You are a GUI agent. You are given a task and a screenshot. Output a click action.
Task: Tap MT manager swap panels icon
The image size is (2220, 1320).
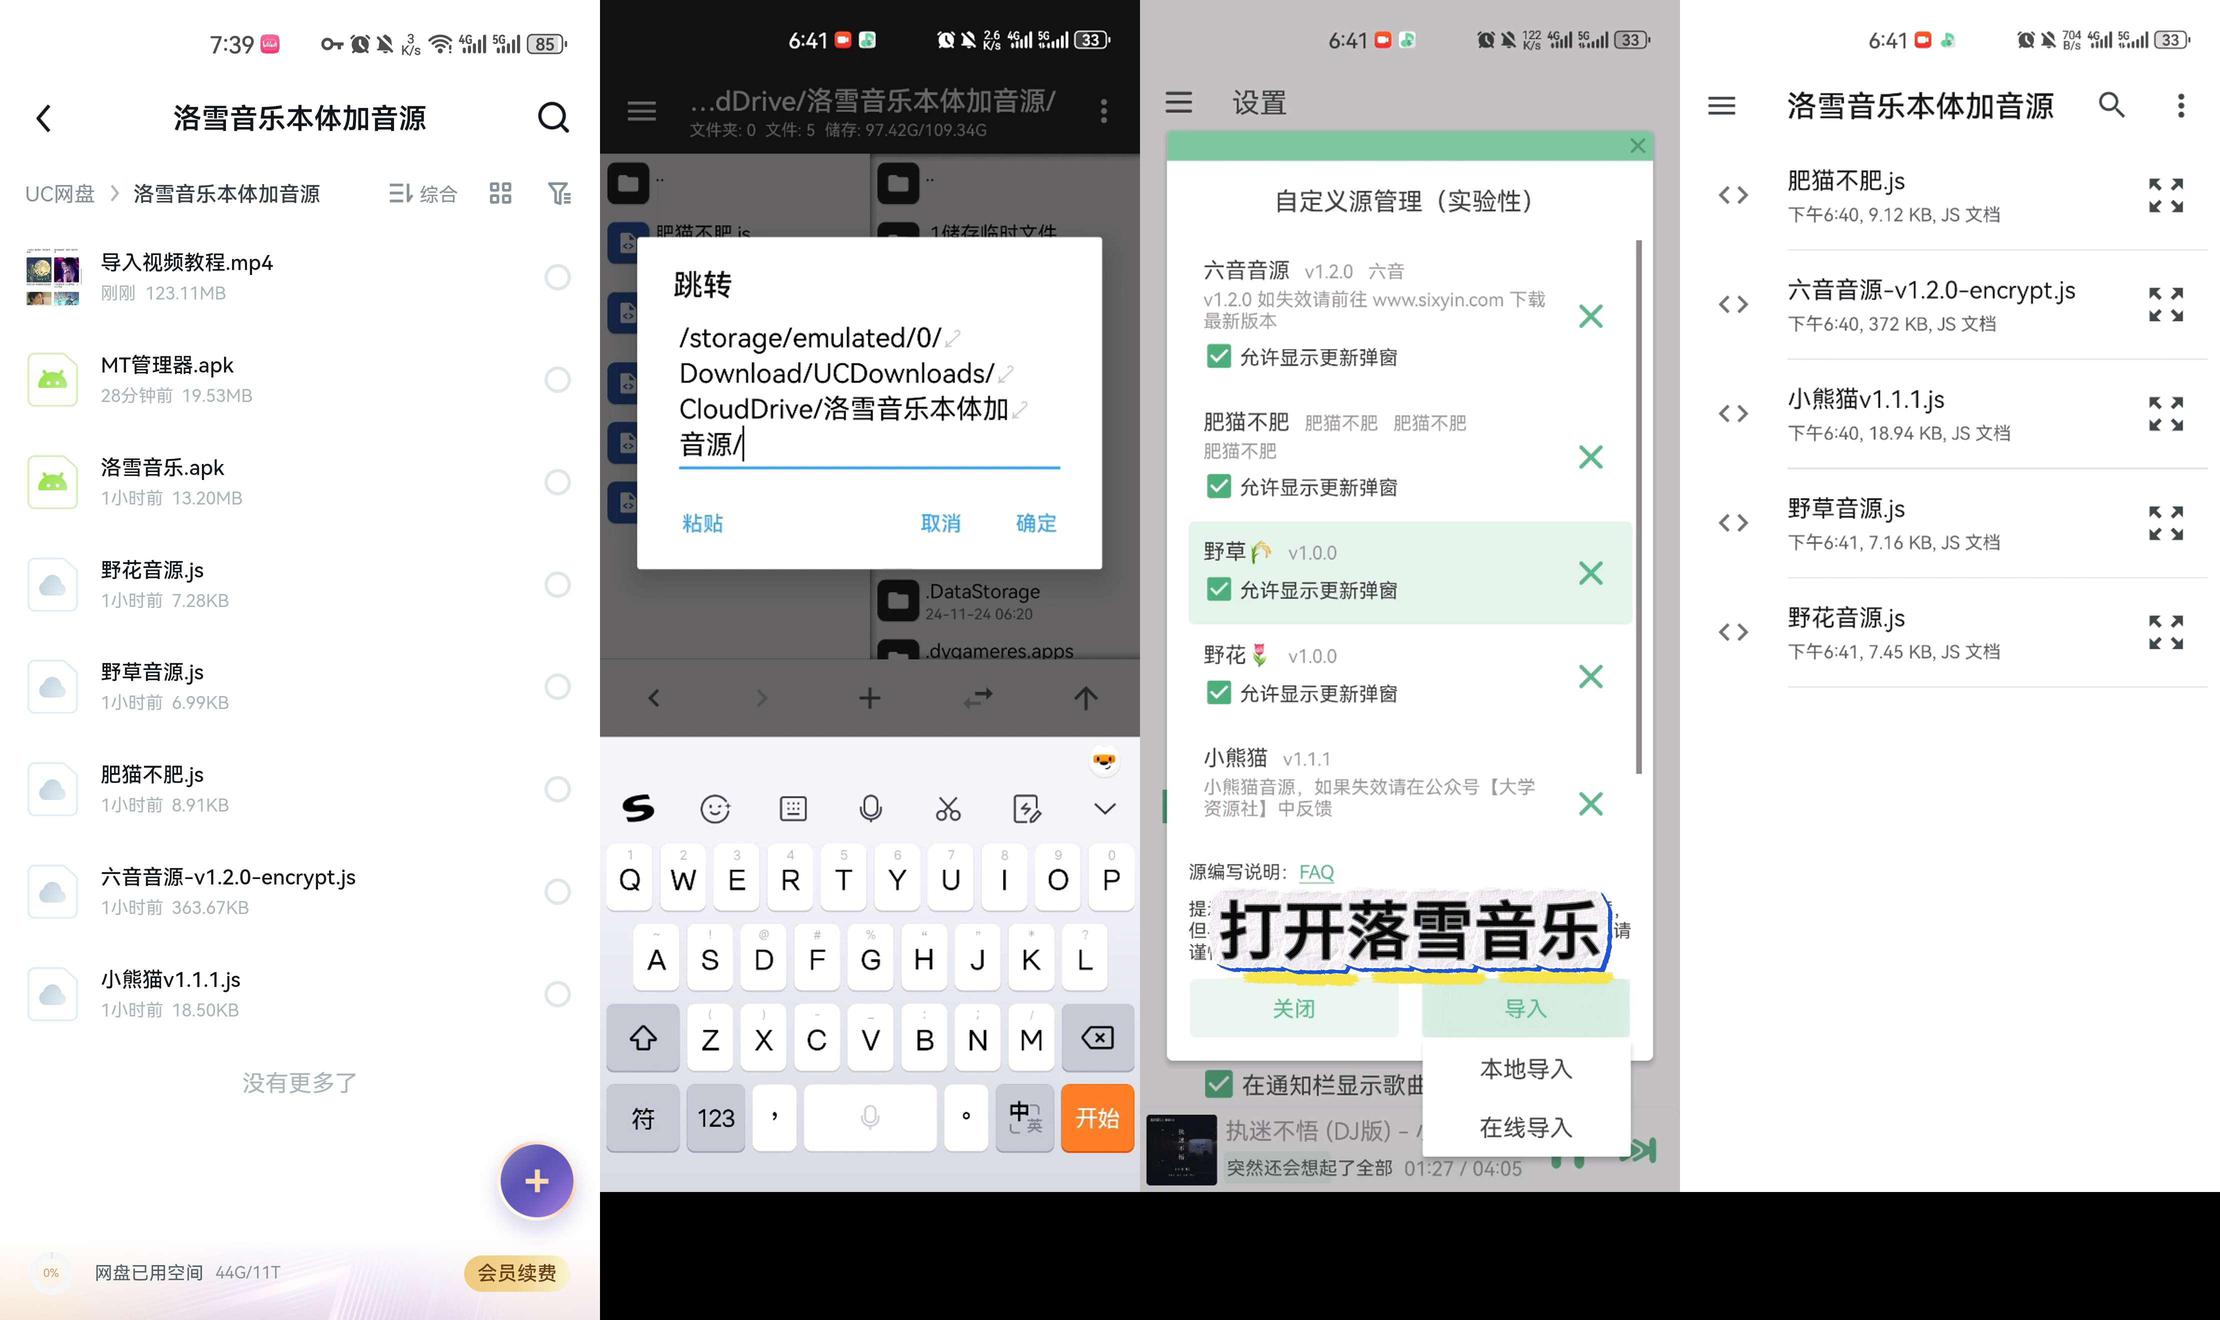click(x=978, y=698)
